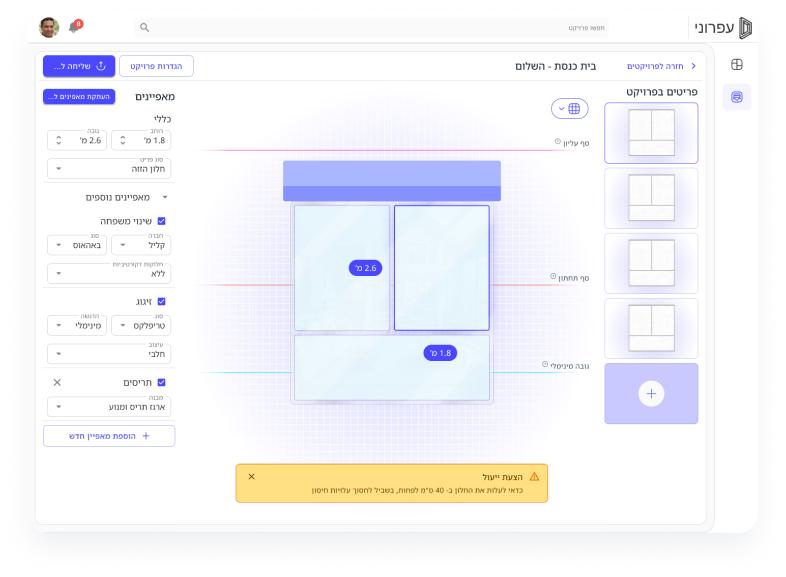This screenshot has width=786, height=577.
Task: Click the הגדרות פרויקט button
Action: tap(157, 66)
